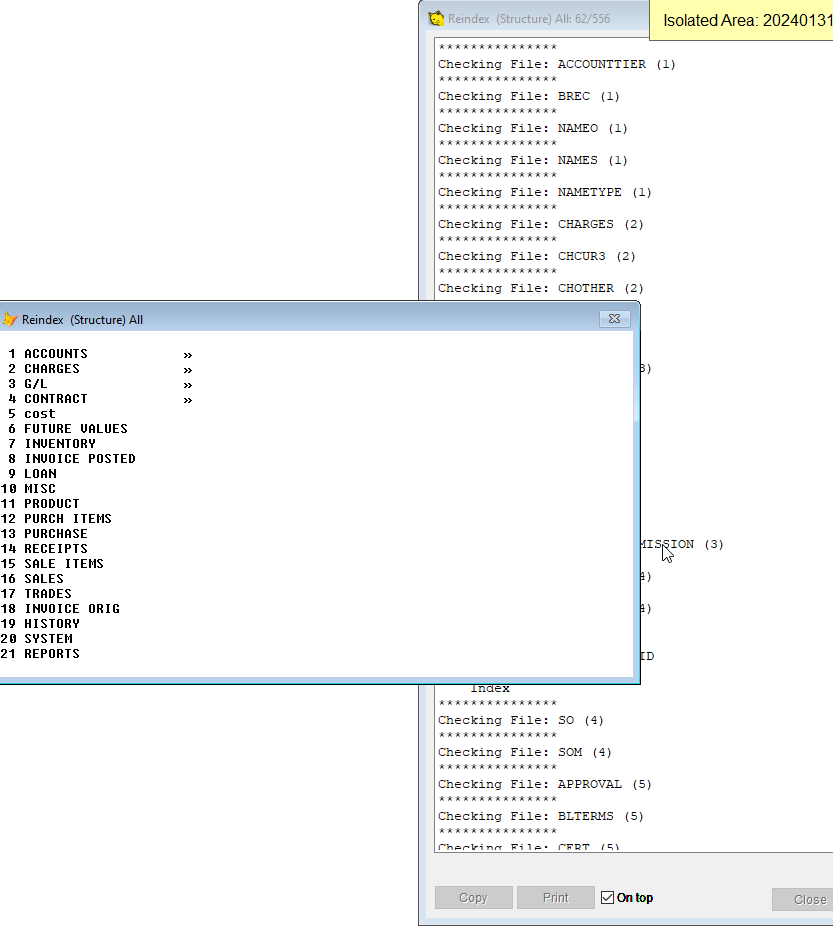
Task: Click the fox icon in Reindex (Structure) All title bar
Action: tap(9, 319)
